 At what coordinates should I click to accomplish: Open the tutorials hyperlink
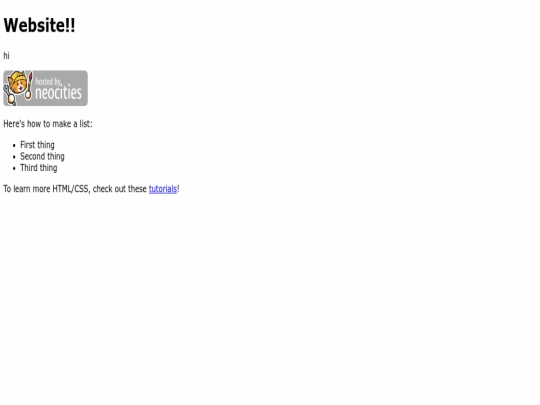163,189
